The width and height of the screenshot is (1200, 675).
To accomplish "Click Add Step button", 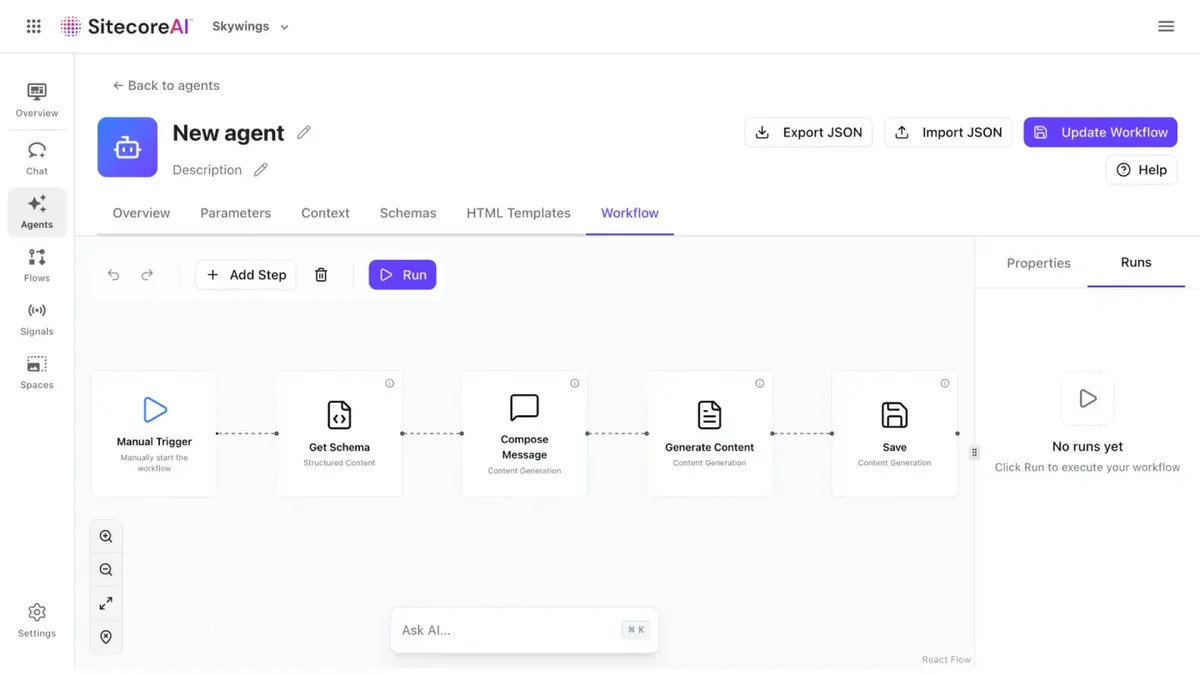I will [246, 275].
